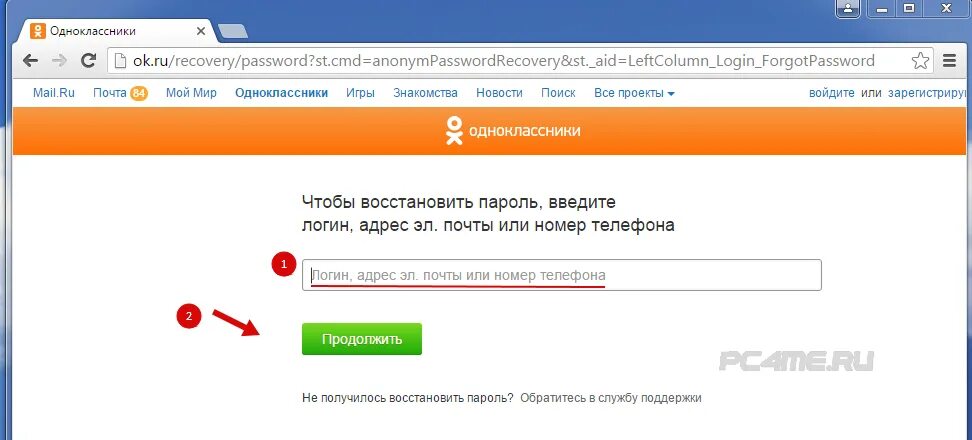Click the browser back arrow
The width and height of the screenshot is (972, 440).
tap(30, 61)
